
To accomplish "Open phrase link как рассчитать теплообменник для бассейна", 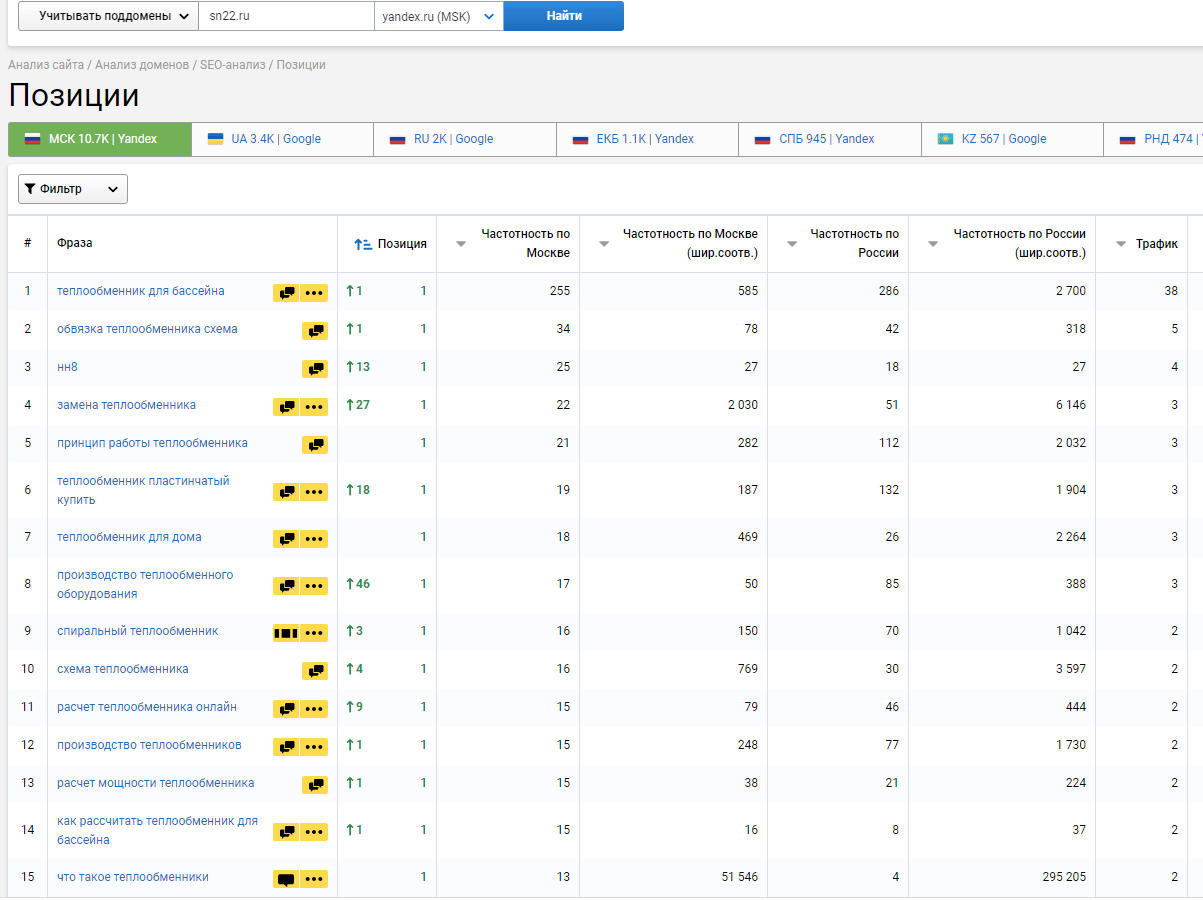I will click(157, 830).
